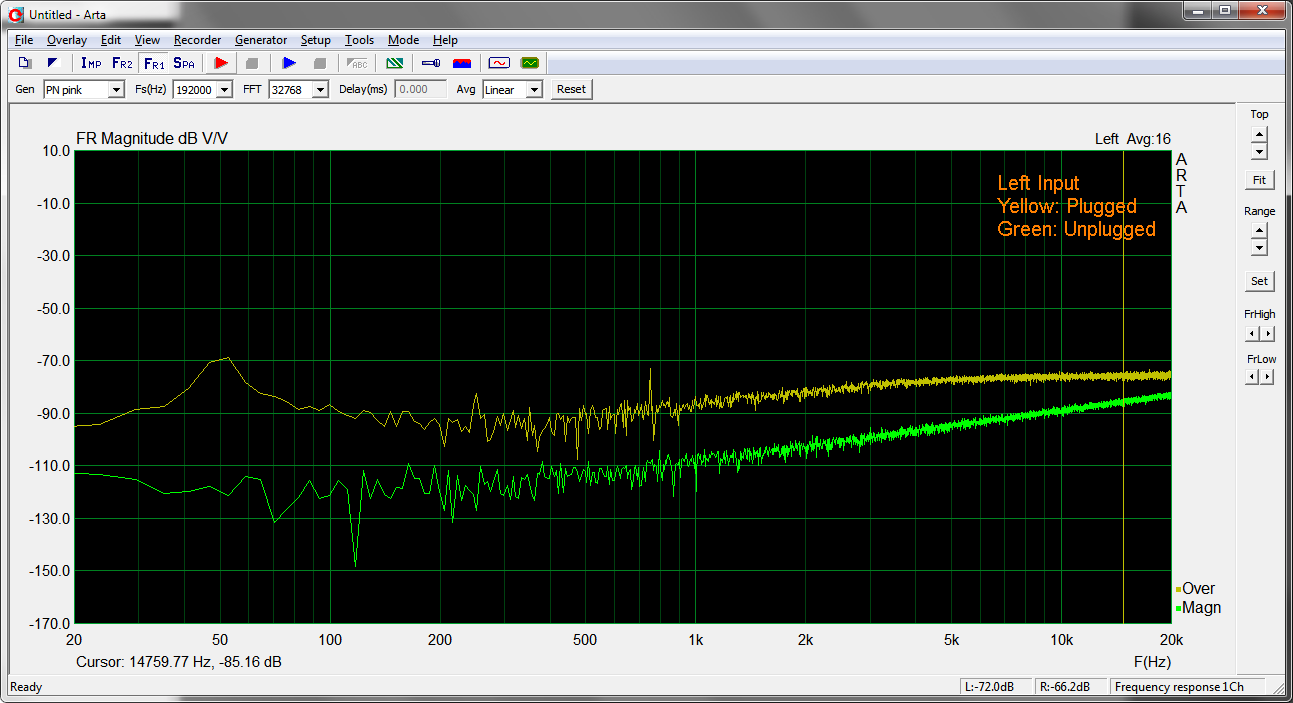Click the New file icon

tap(24, 63)
